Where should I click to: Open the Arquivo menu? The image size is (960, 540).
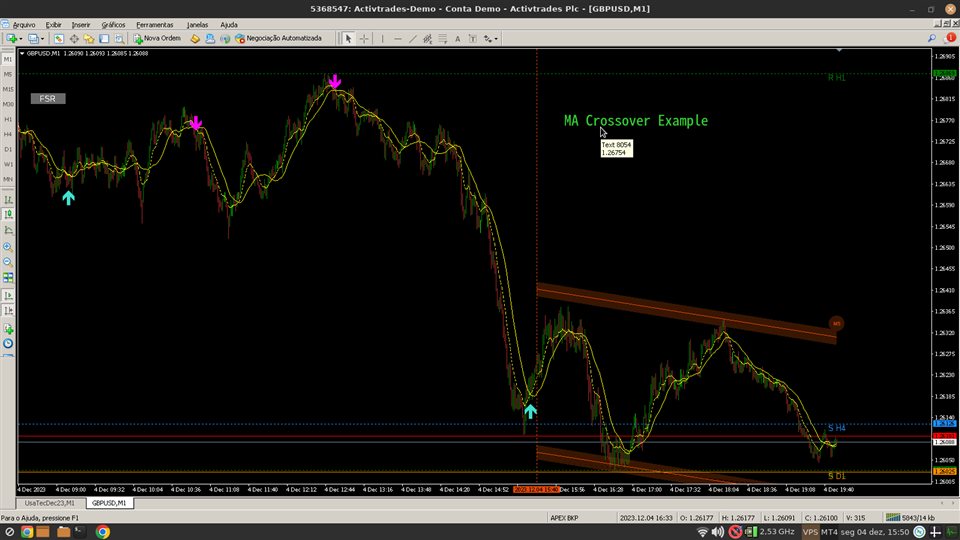pos(24,24)
